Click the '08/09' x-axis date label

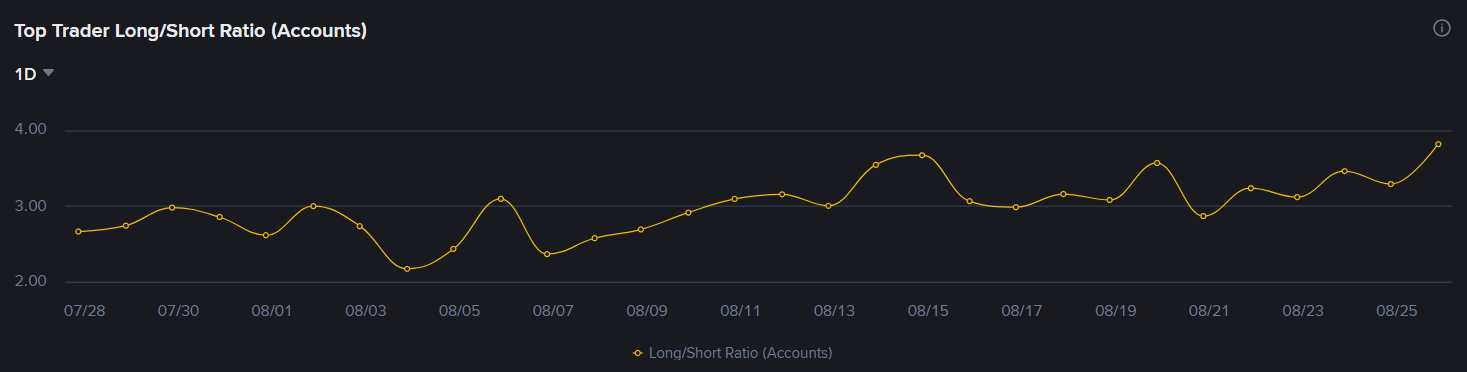coord(647,311)
